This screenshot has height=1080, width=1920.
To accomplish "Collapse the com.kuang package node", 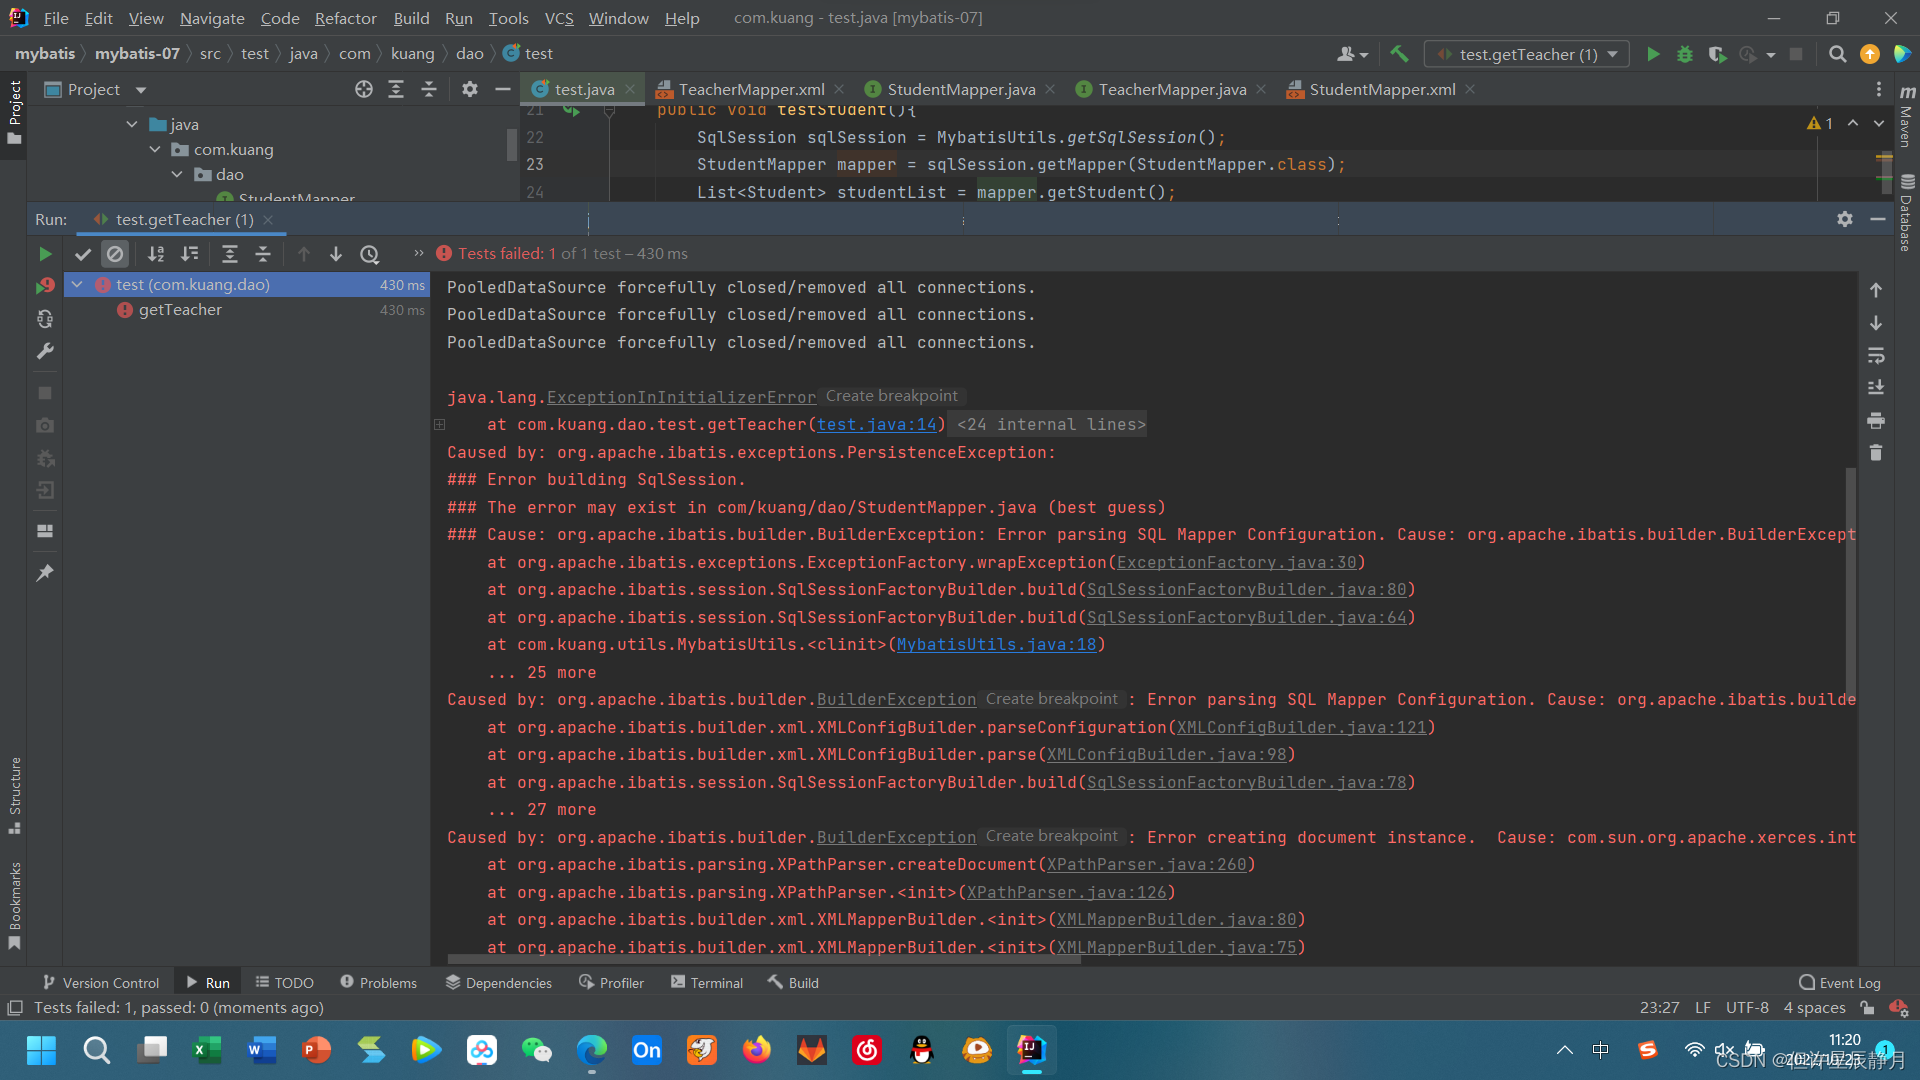I will coord(155,150).
